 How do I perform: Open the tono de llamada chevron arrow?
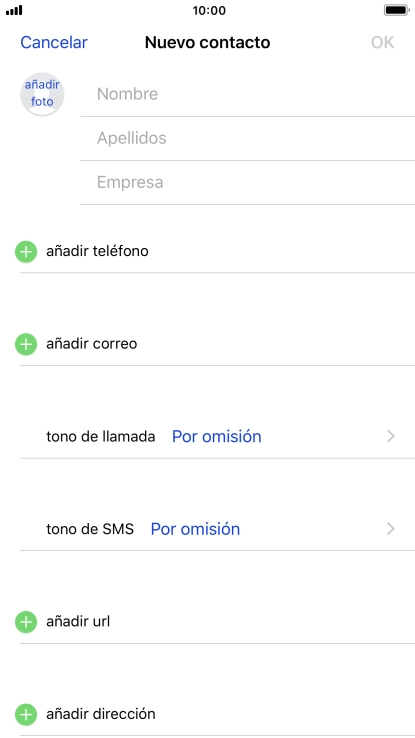pos(391,436)
